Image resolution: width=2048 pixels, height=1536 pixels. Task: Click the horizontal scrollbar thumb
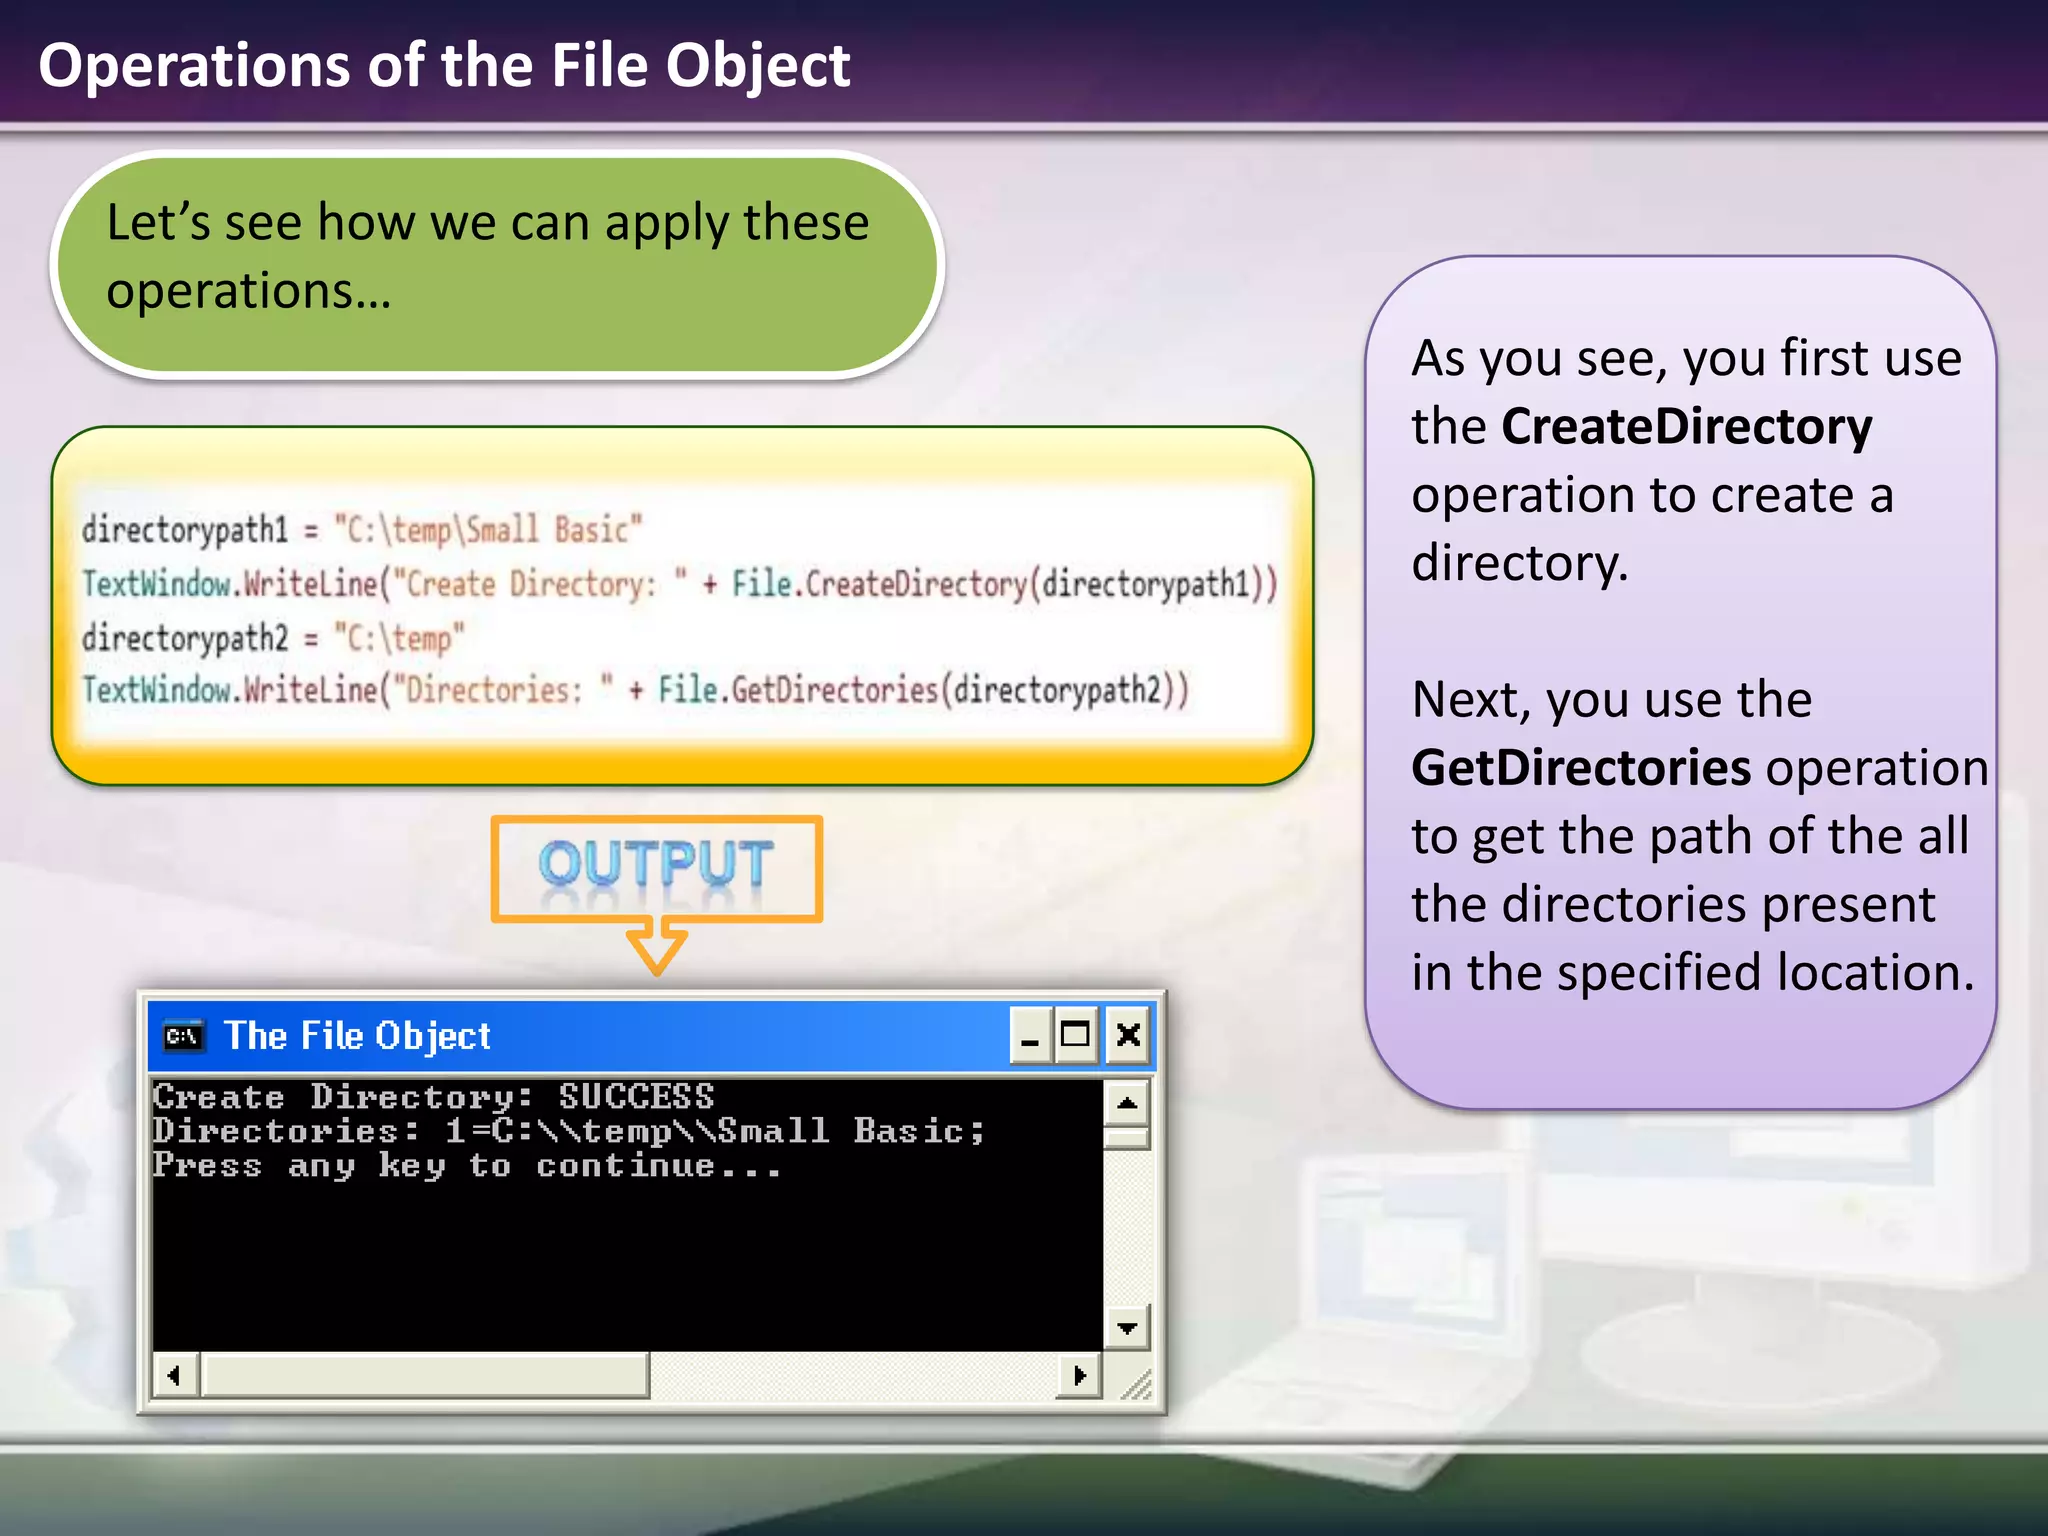point(425,1375)
